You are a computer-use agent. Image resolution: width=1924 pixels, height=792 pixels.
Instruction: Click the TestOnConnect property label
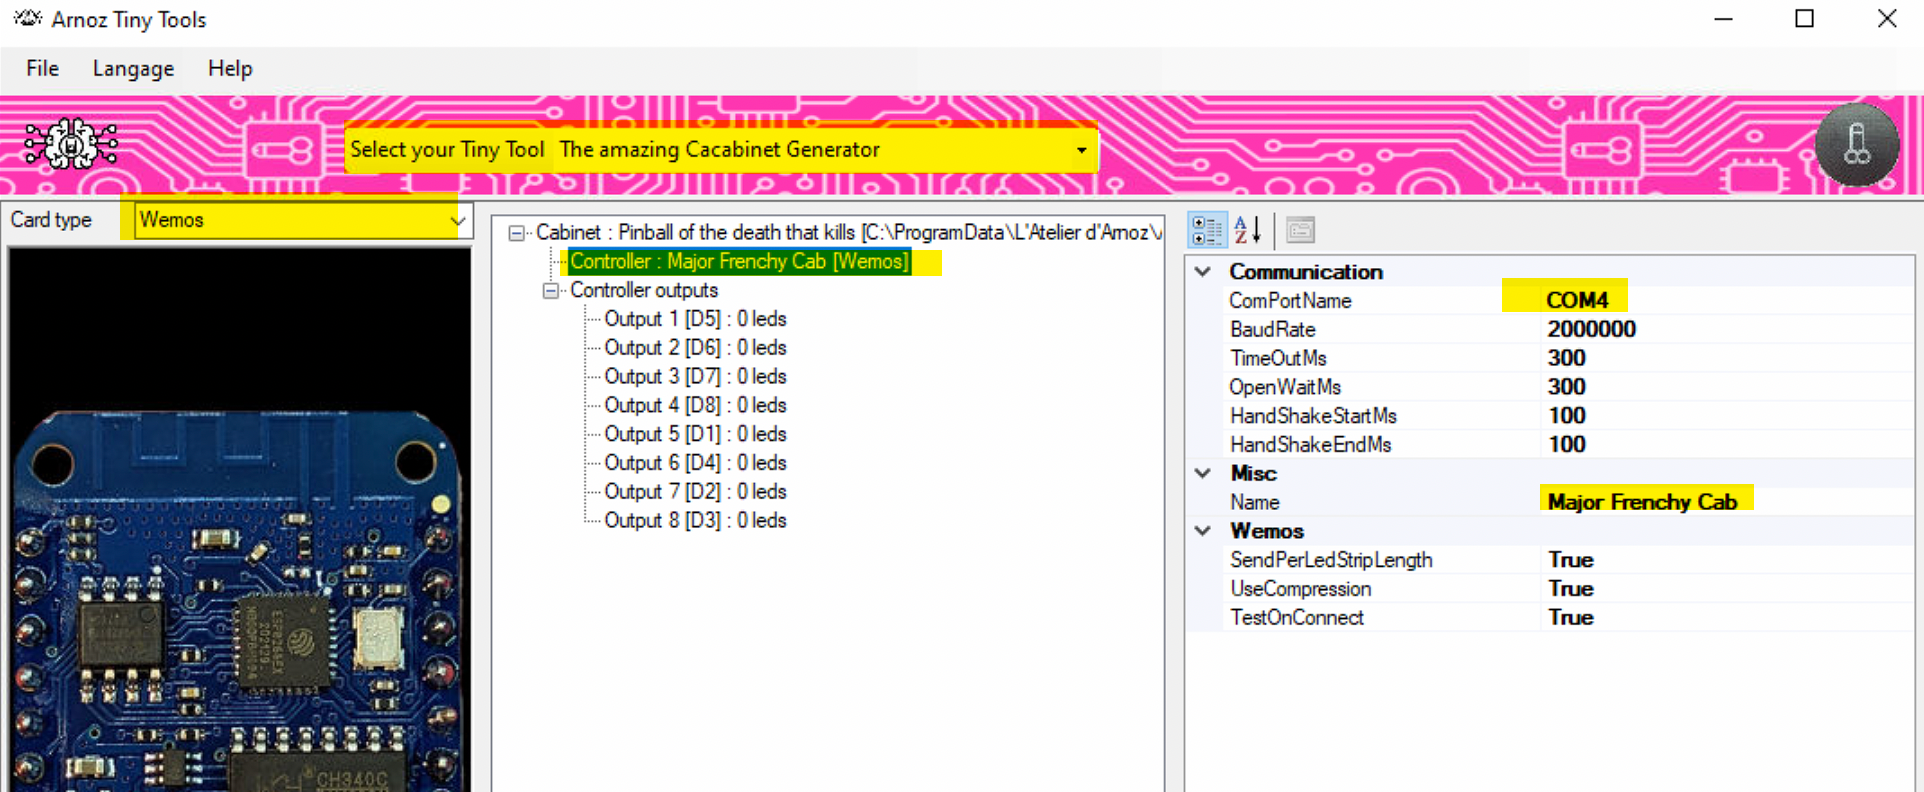(x=1297, y=618)
